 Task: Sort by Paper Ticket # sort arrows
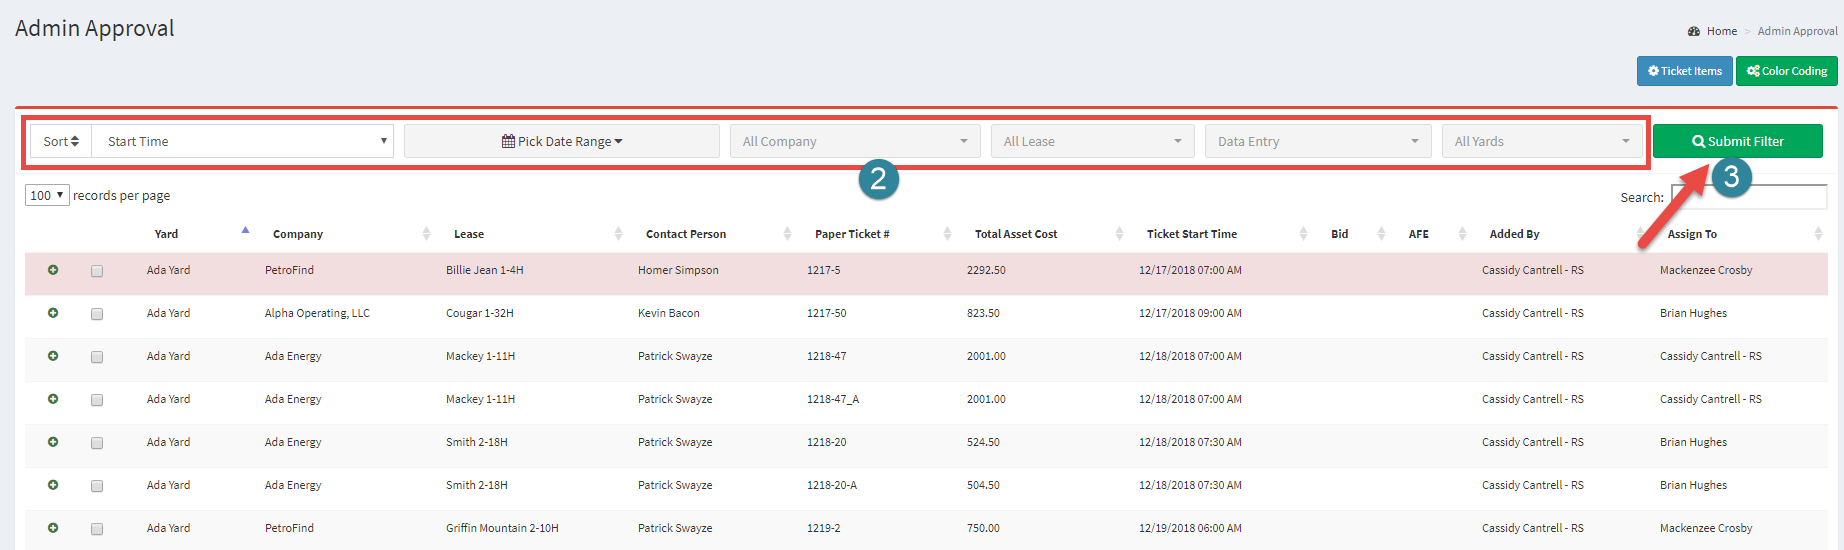[x=947, y=234]
